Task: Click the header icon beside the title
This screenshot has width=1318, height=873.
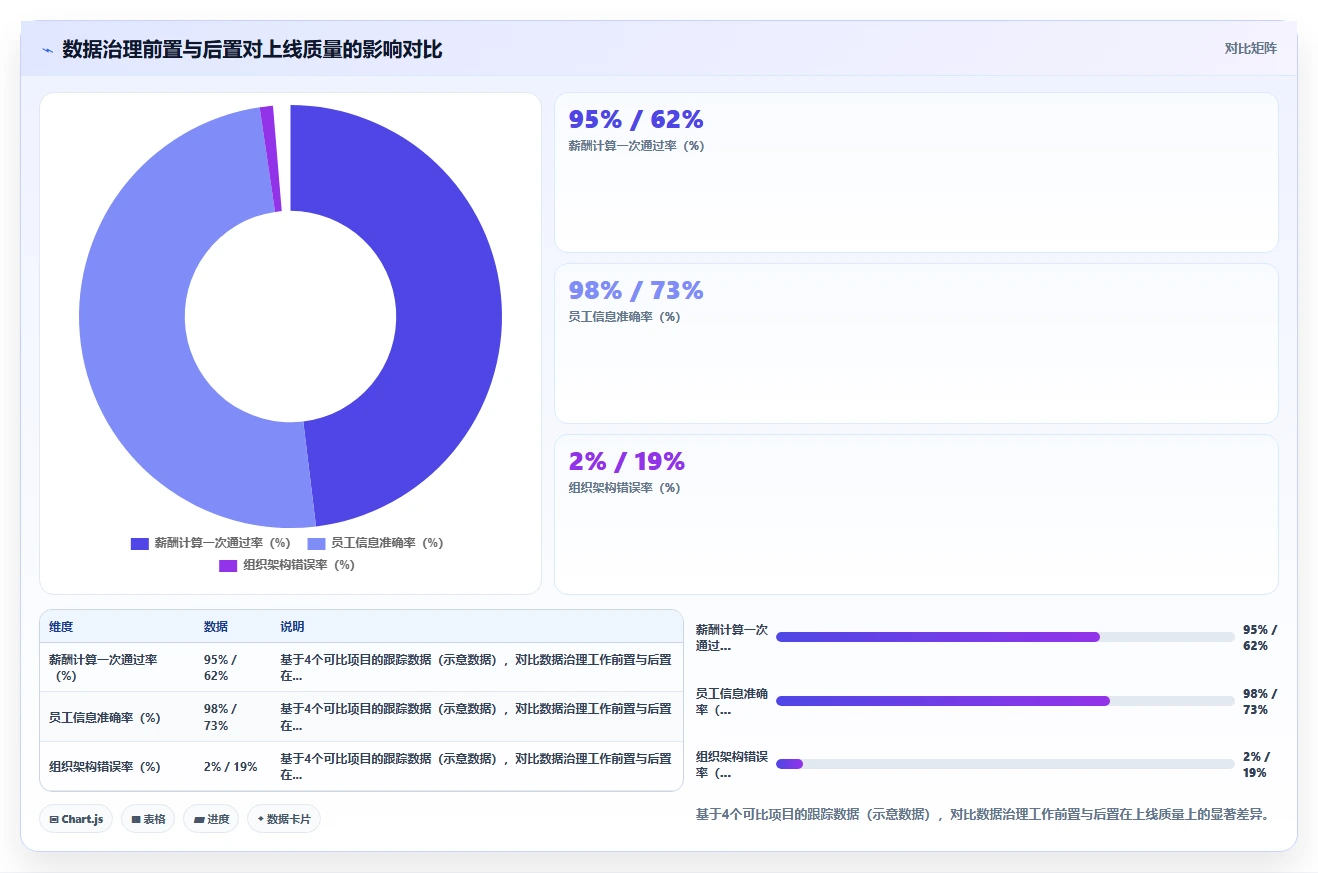Action: pos(48,50)
